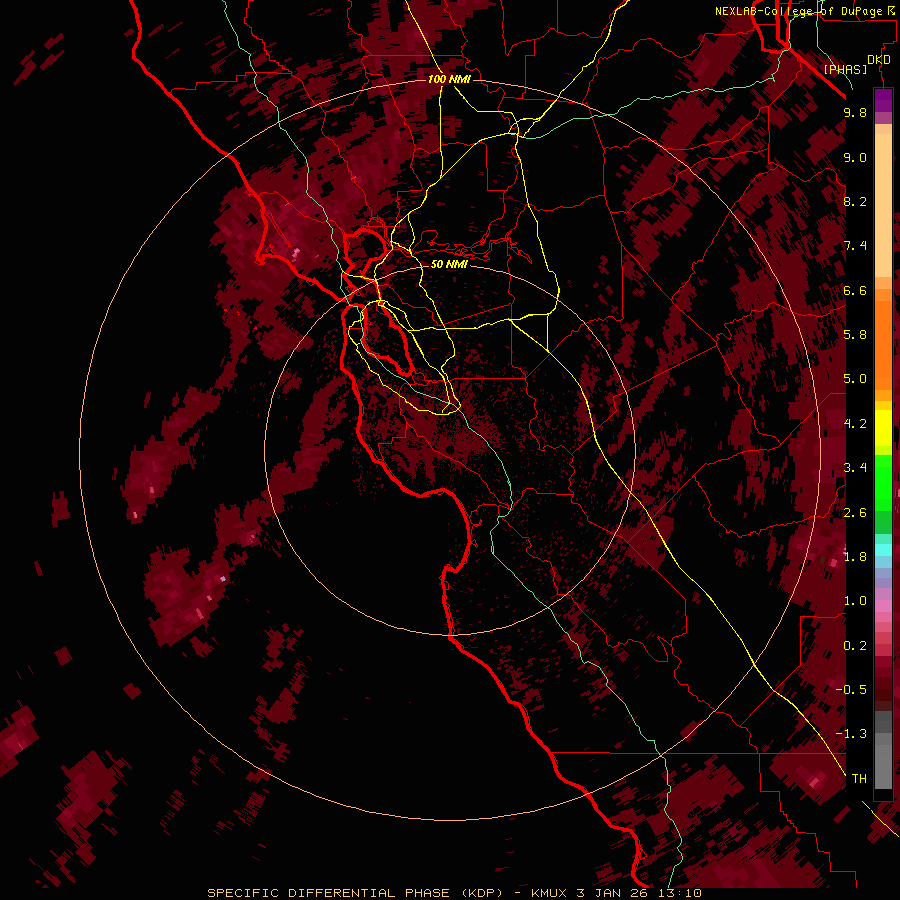900x900 pixels.
Task: Click the -1.3 value on the color scale
Action: [x=851, y=734]
